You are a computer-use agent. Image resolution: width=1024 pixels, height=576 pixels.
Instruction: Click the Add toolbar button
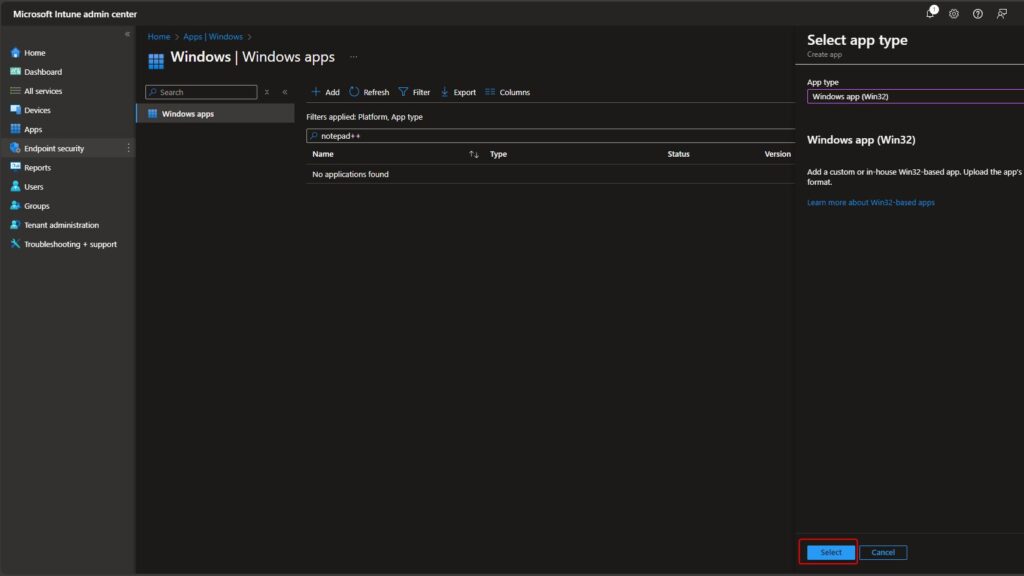pyautogui.click(x=325, y=92)
